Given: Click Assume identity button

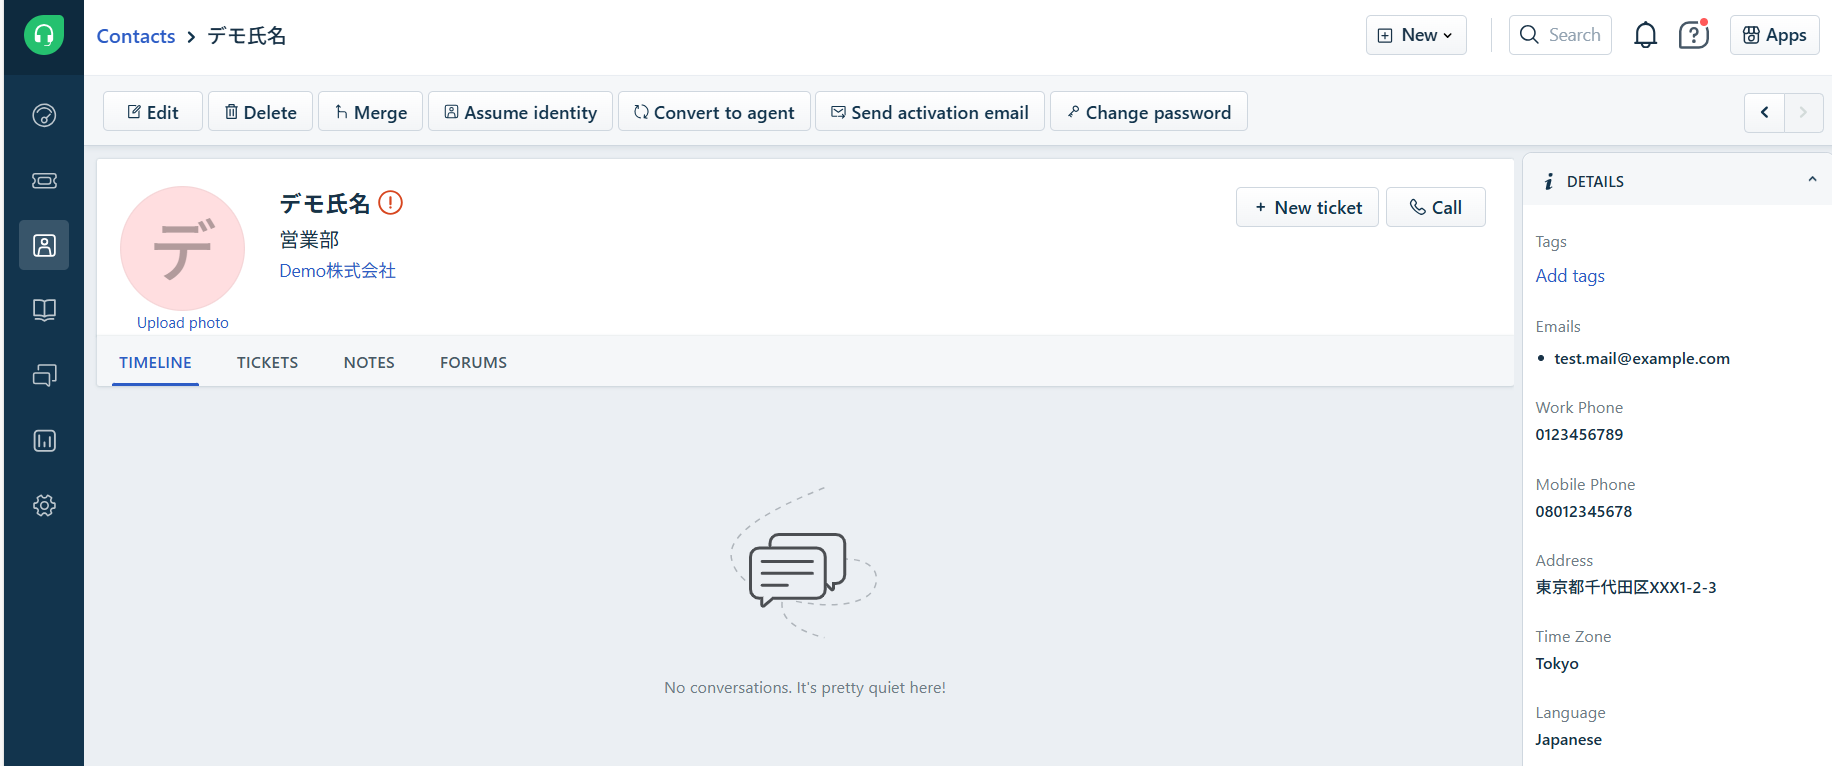Looking at the screenshot, I should pyautogui.click(x=520, y=112).
